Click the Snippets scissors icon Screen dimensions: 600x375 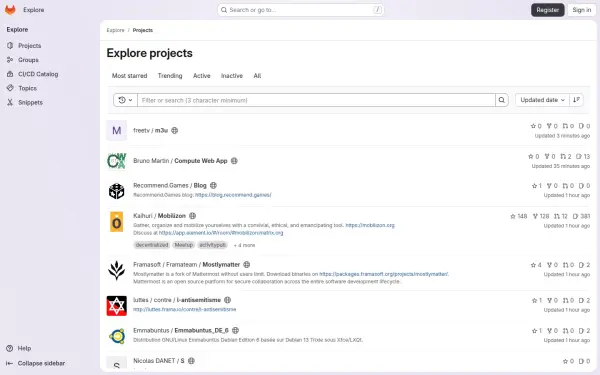[x=10, y=102]
